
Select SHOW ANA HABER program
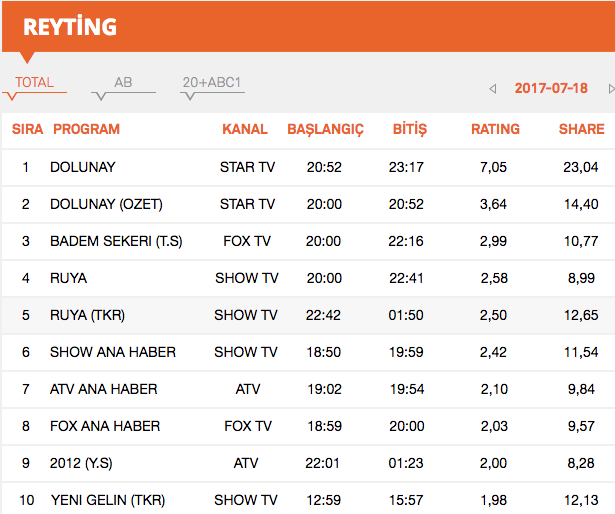point(112,352)
